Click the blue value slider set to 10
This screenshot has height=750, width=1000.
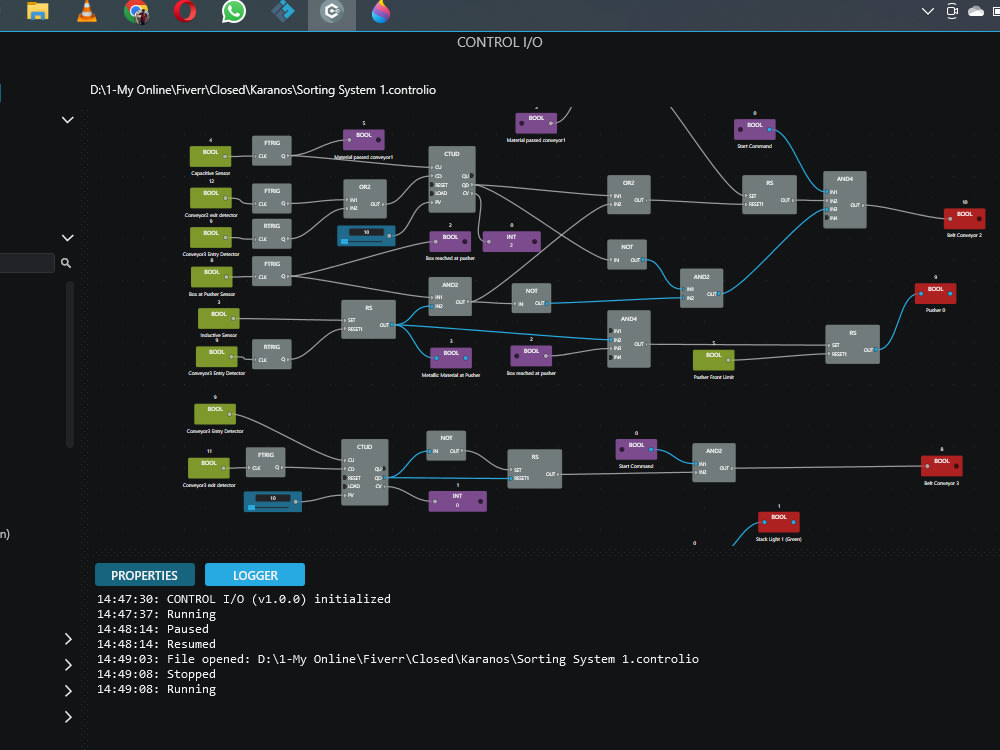point(365,235)
